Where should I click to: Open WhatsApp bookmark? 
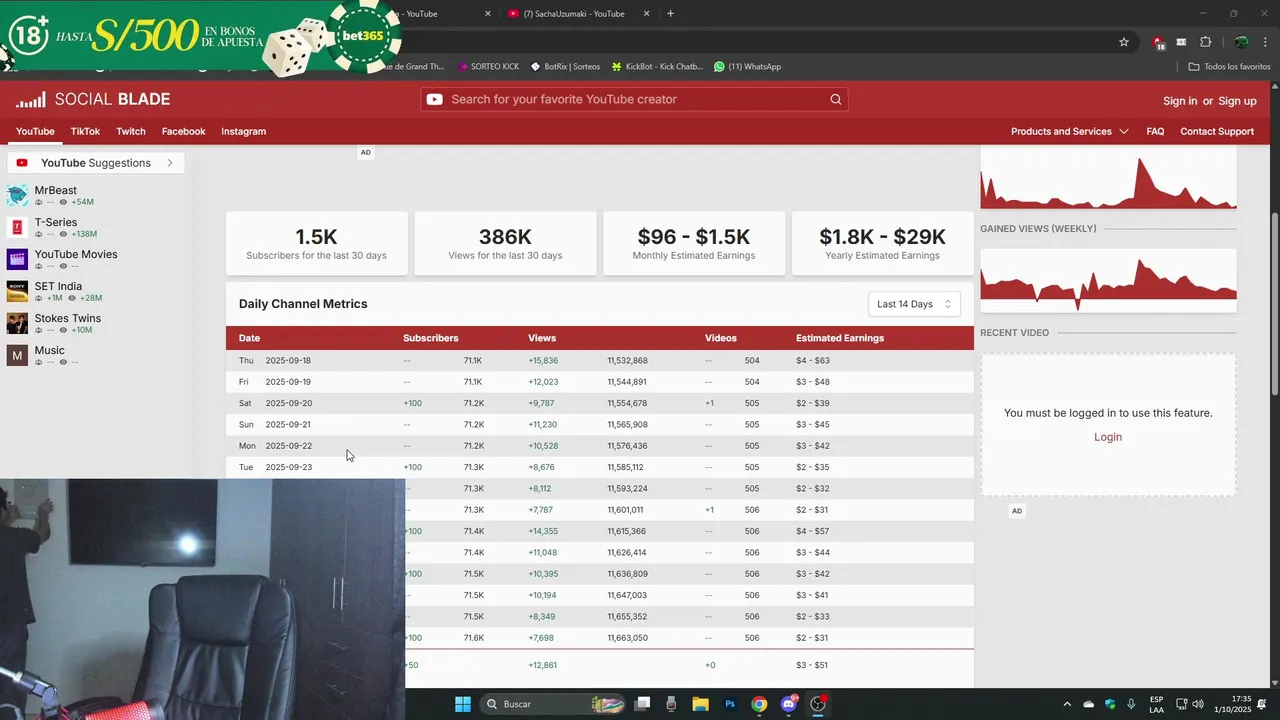click(747, 67)
